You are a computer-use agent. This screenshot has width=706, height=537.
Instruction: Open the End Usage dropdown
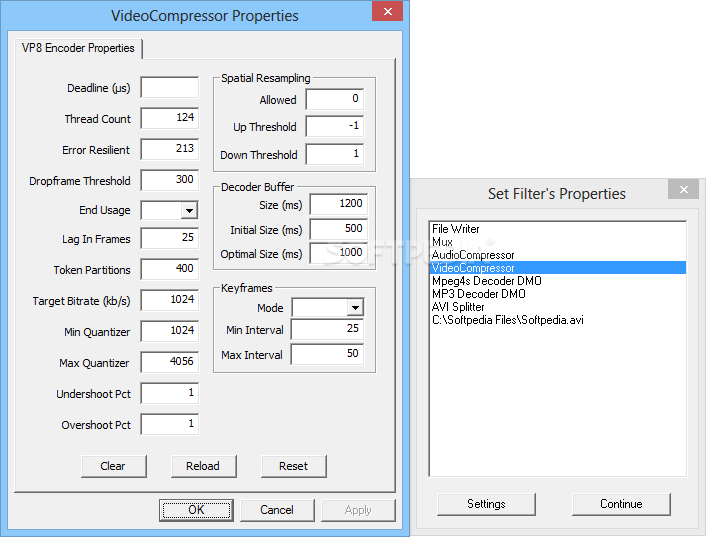pyautogui.click(x=190, y=210)
